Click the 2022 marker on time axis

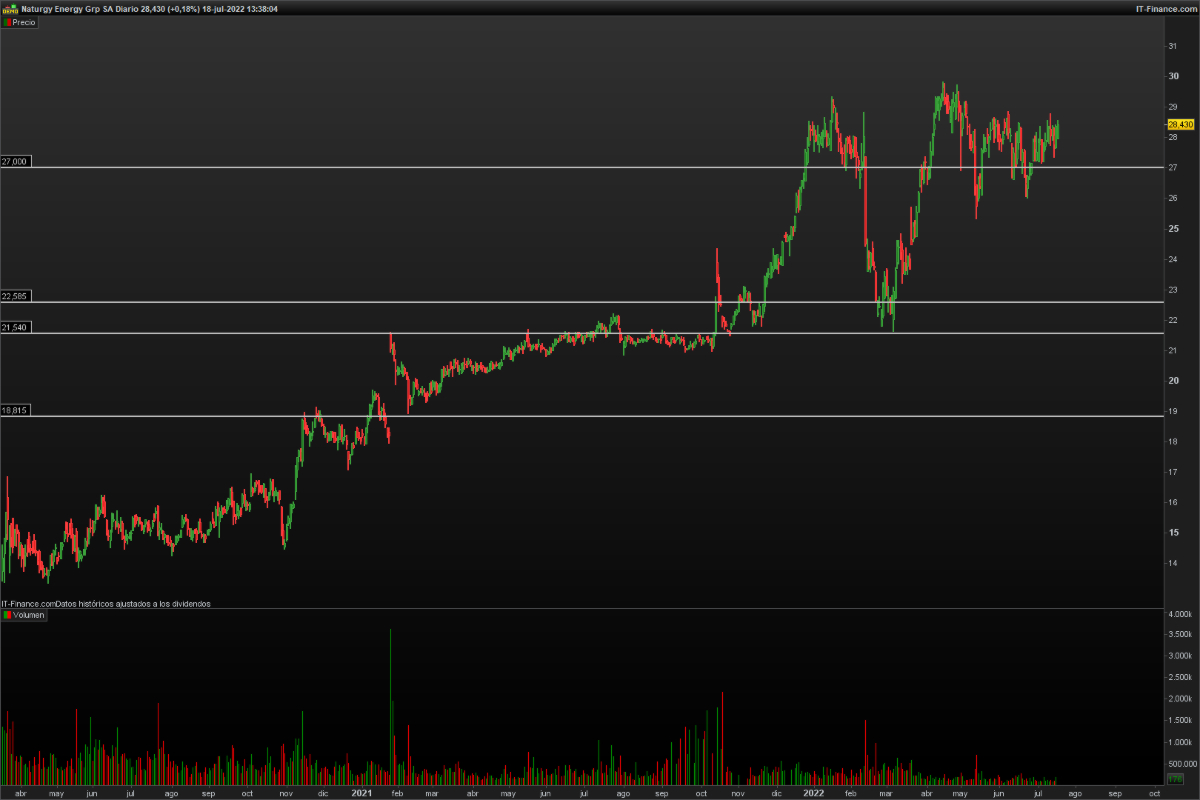click(814, 793)
